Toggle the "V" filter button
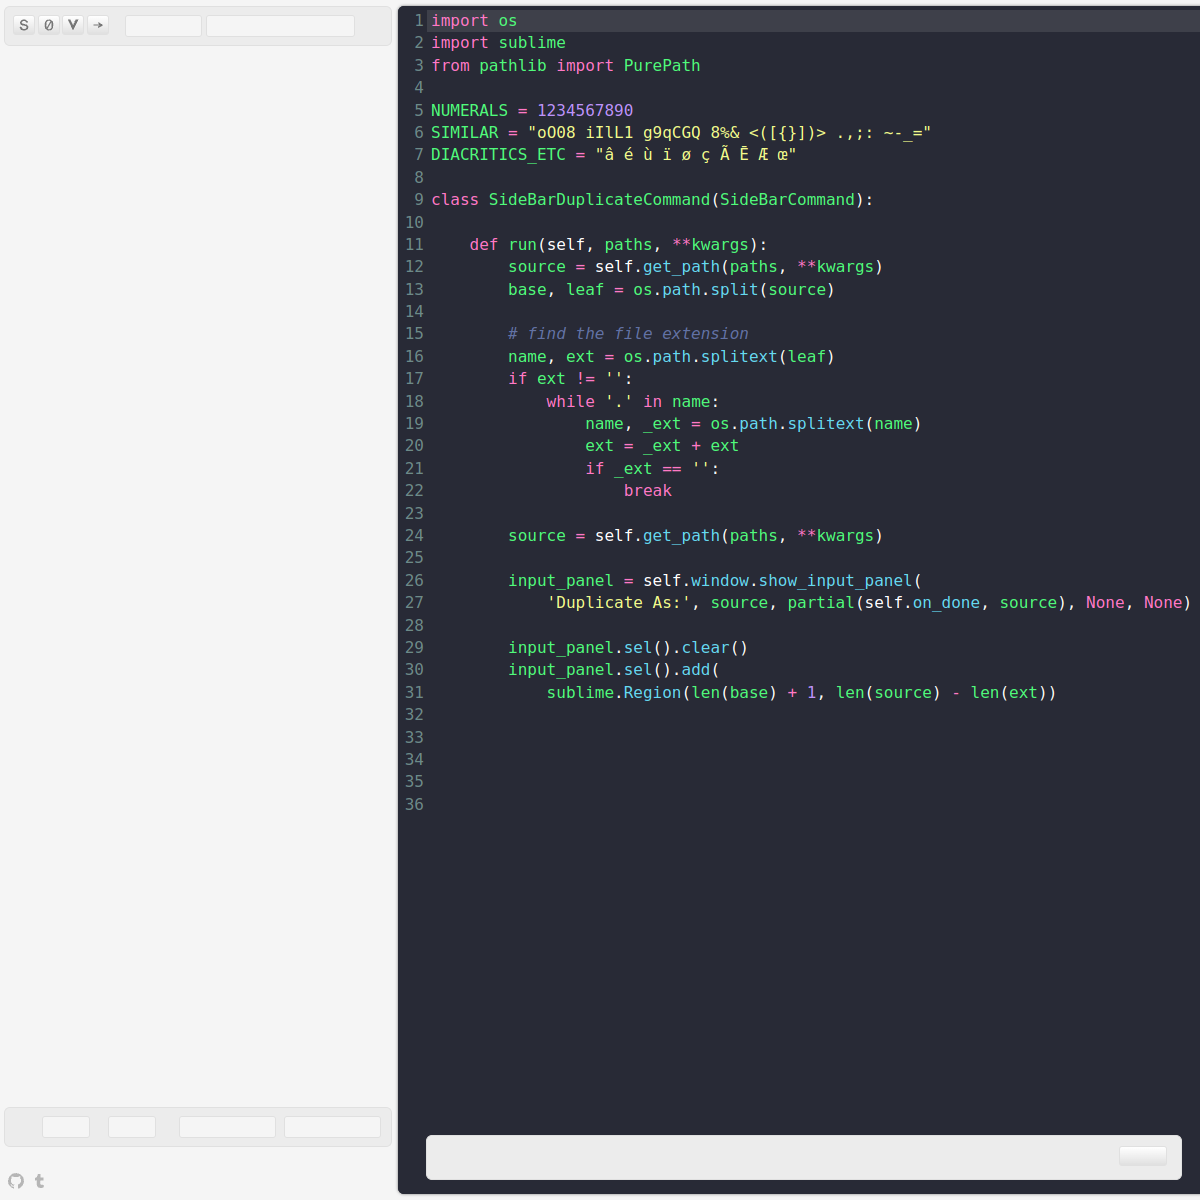The width and height of the screenshot is (1200, 1200). click(x=72, y=25)
